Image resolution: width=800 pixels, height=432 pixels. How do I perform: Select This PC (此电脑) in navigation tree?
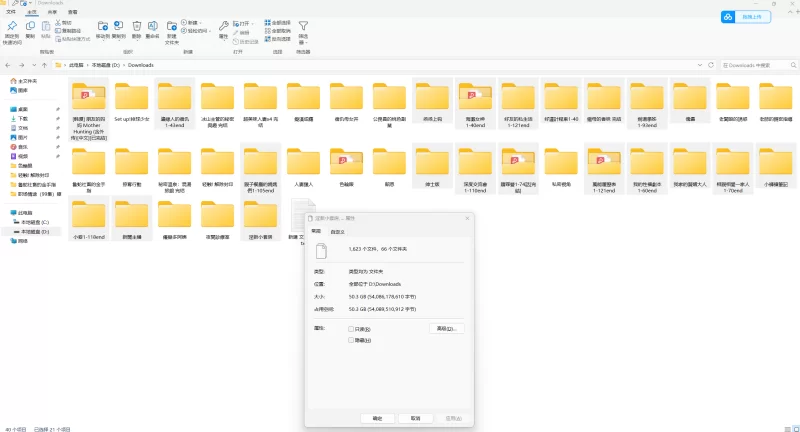point(21,213)
